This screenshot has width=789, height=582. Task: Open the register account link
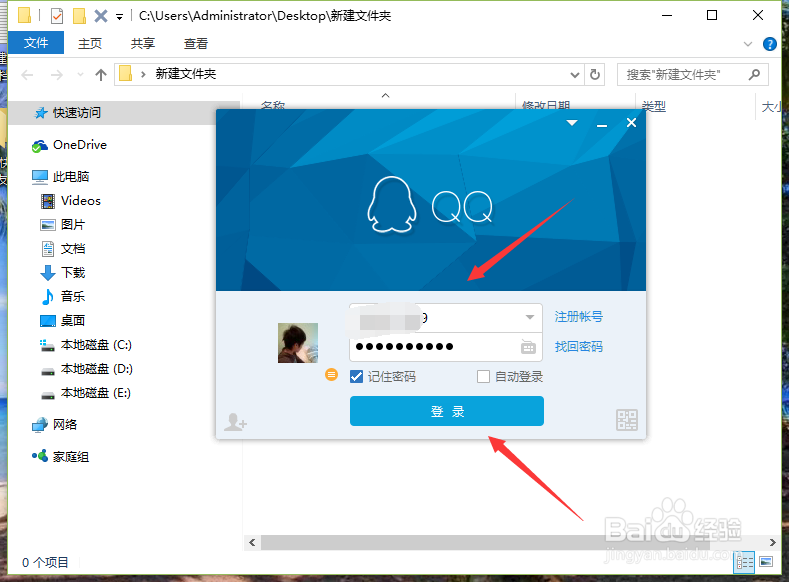[578, 316]
